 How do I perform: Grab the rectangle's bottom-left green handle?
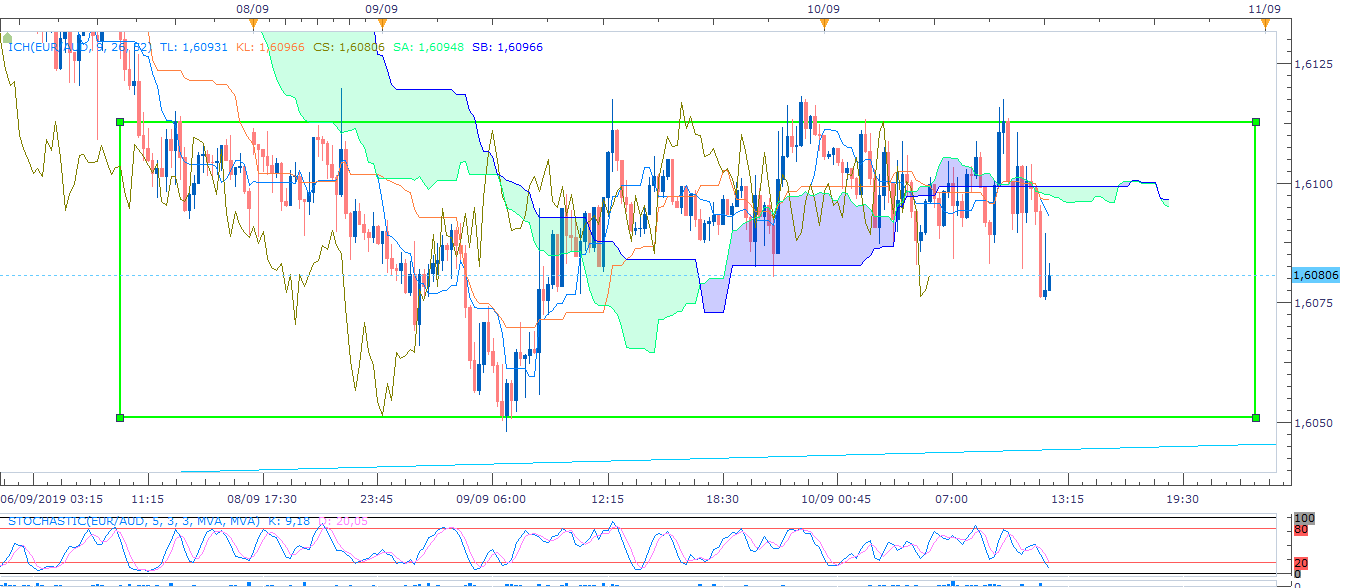(120, 417)
